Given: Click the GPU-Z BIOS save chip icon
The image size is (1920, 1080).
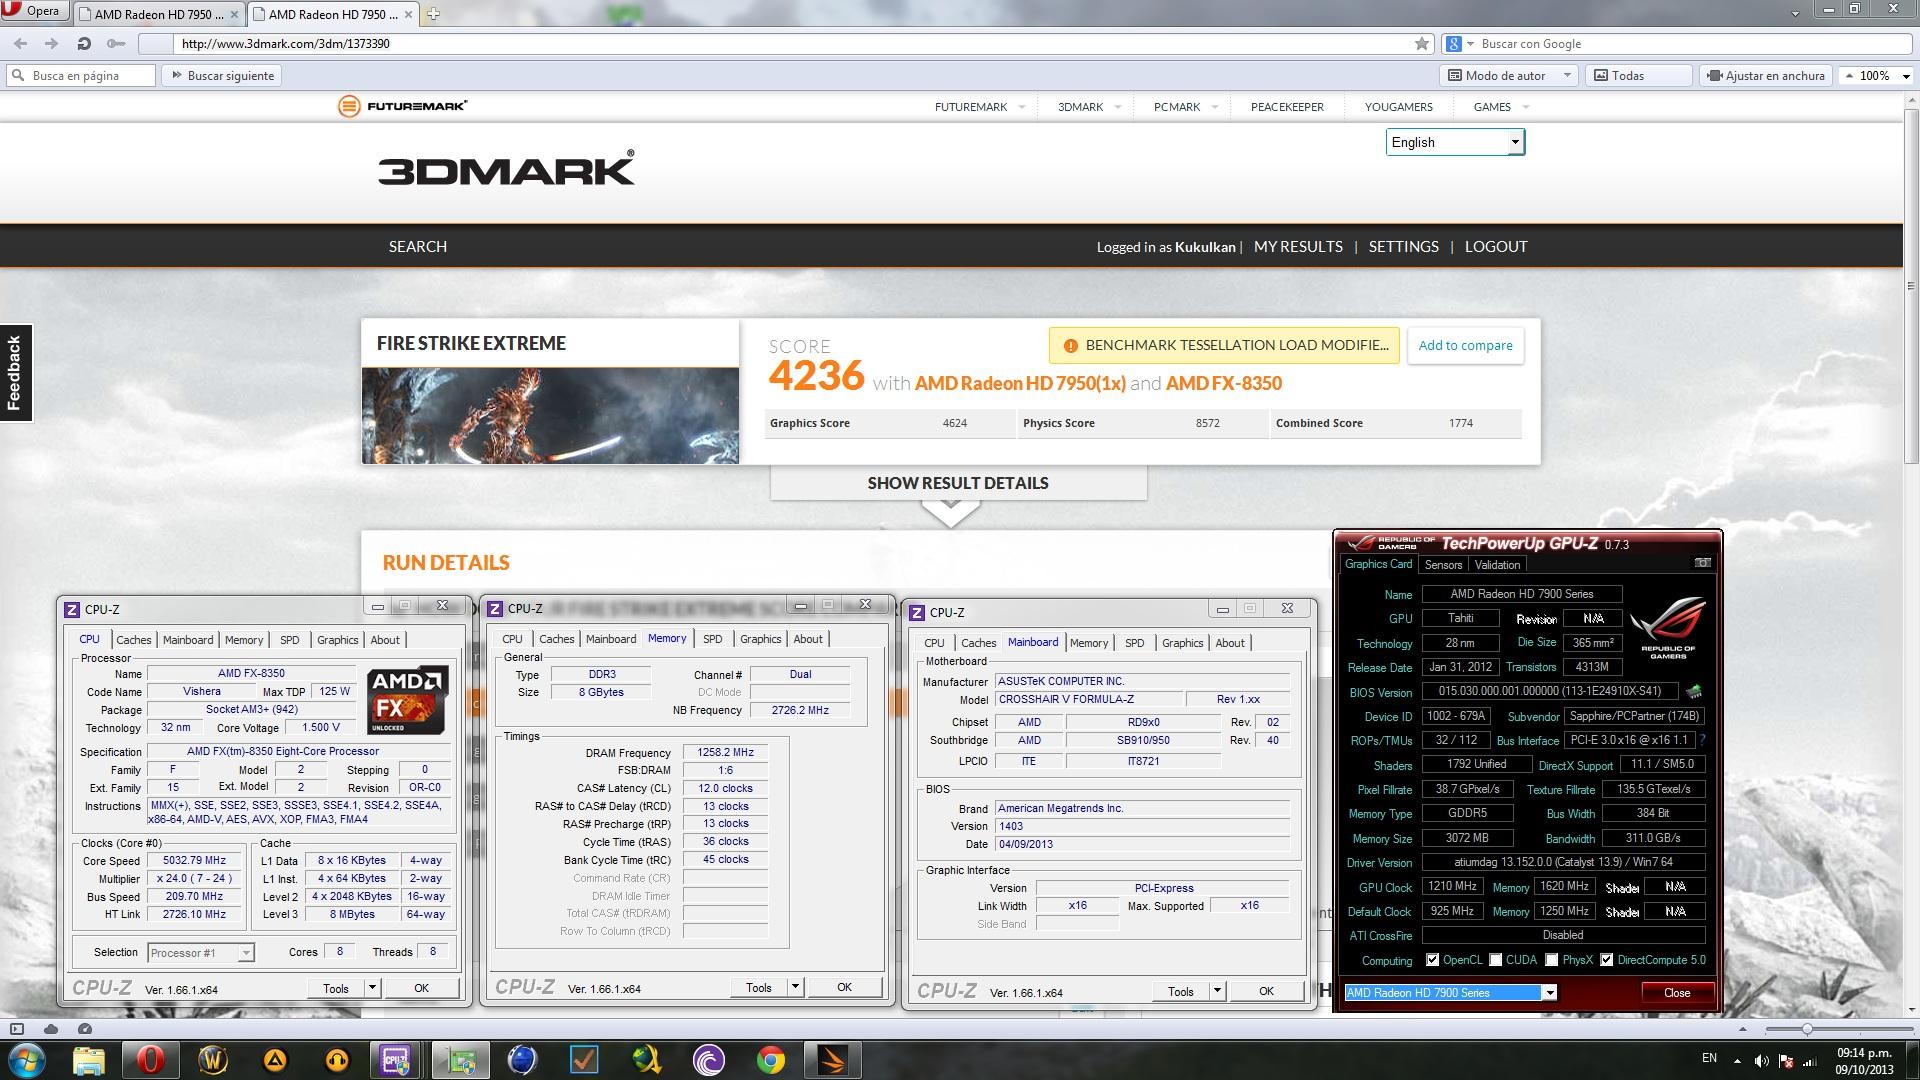Looking at the screenshot, I should coord(1694,691).
